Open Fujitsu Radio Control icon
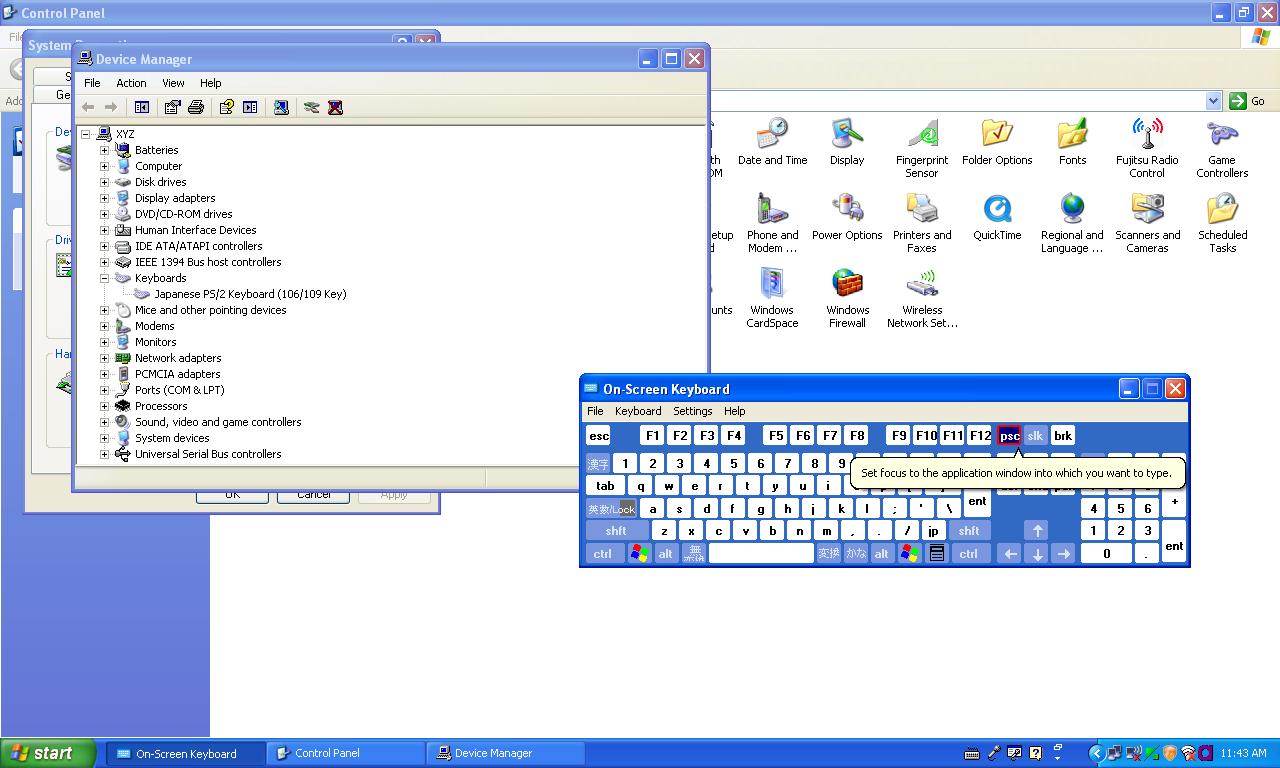1280x768 pixels. pyautogui.click(x=1147, y=148)
